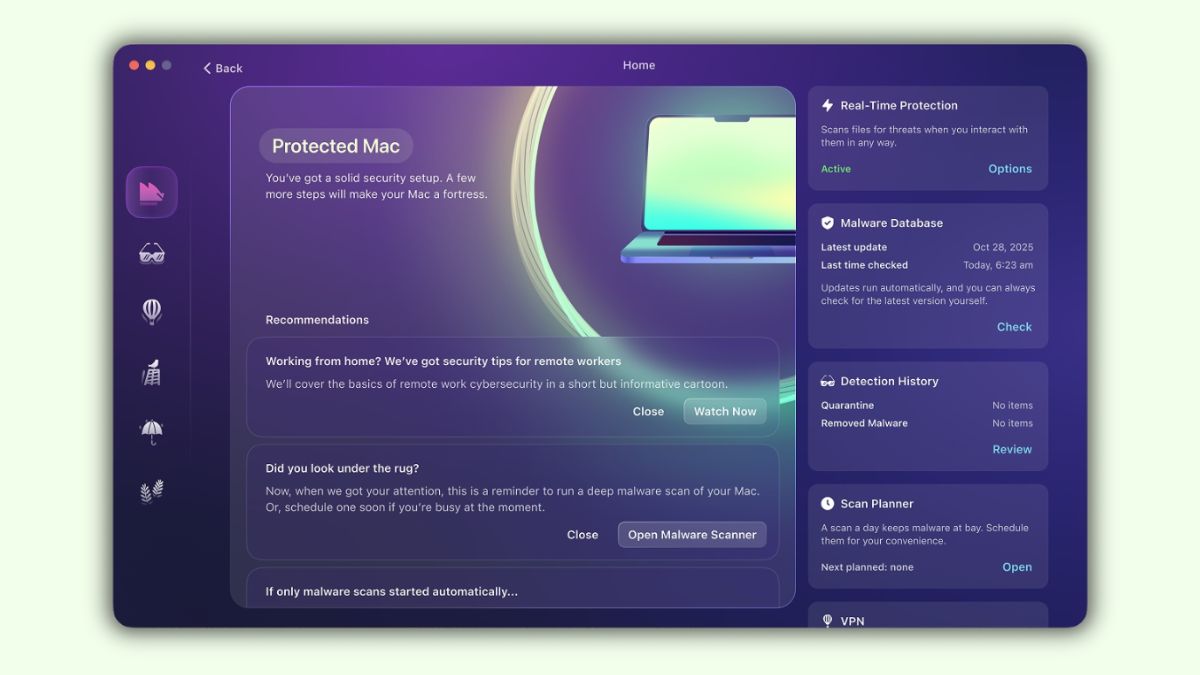Click the shield icon beside Malware Database
This screenshot has height=675, width=1200.
point(827,223)
